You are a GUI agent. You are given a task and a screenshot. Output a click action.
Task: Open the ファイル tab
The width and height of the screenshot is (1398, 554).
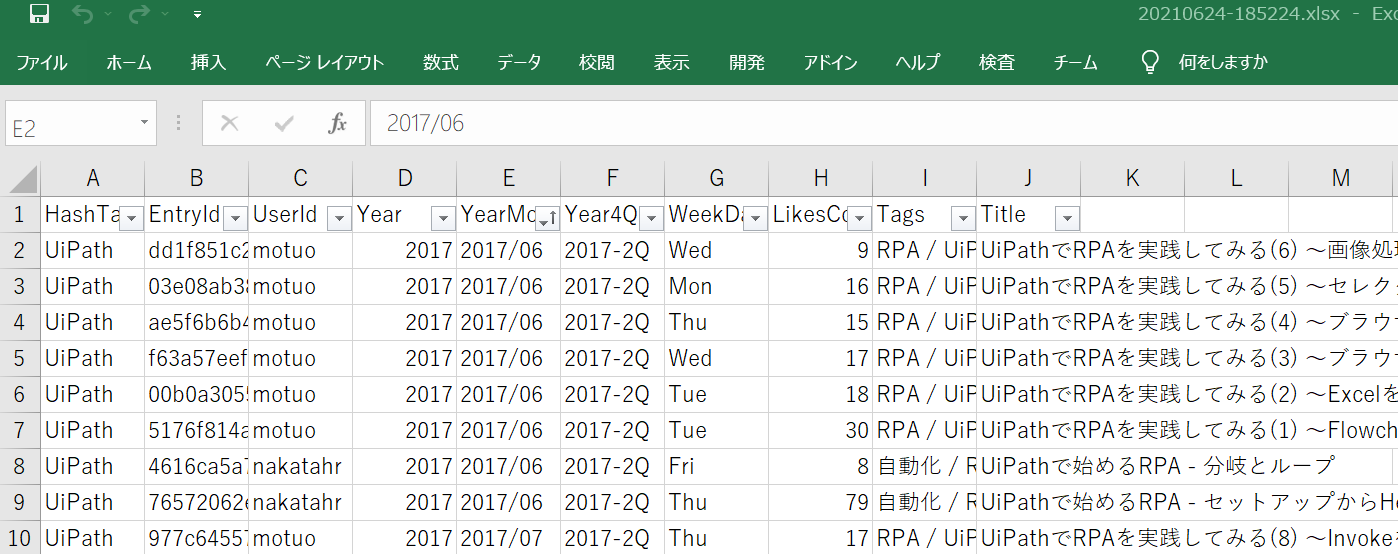point(42,62)
